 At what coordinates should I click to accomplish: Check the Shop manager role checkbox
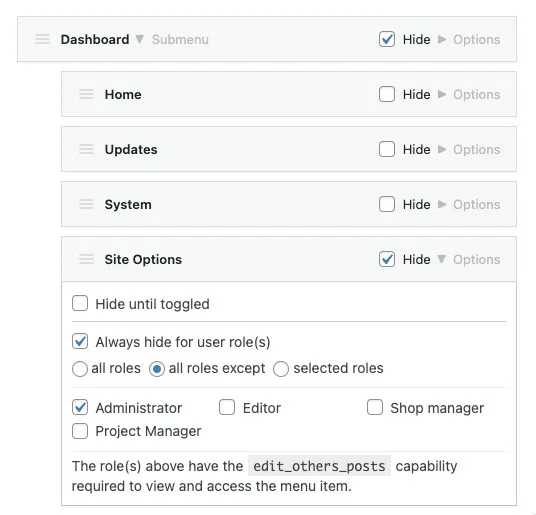[x=375, y=407]
